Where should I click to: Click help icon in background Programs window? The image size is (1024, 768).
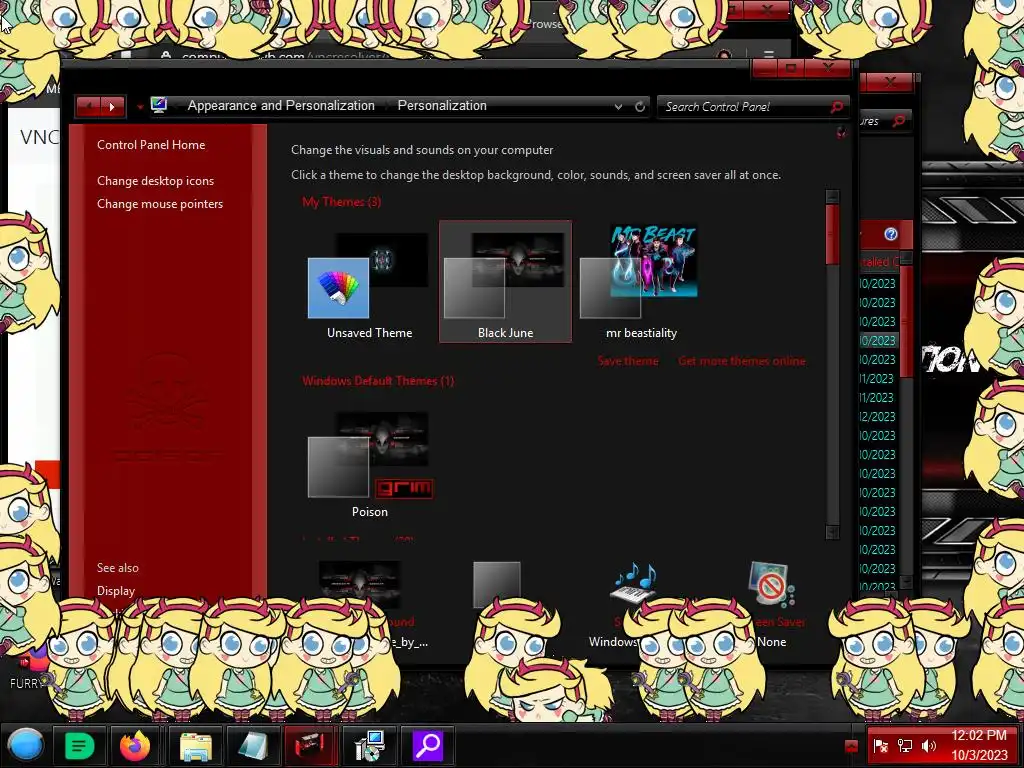coord(891,234)
